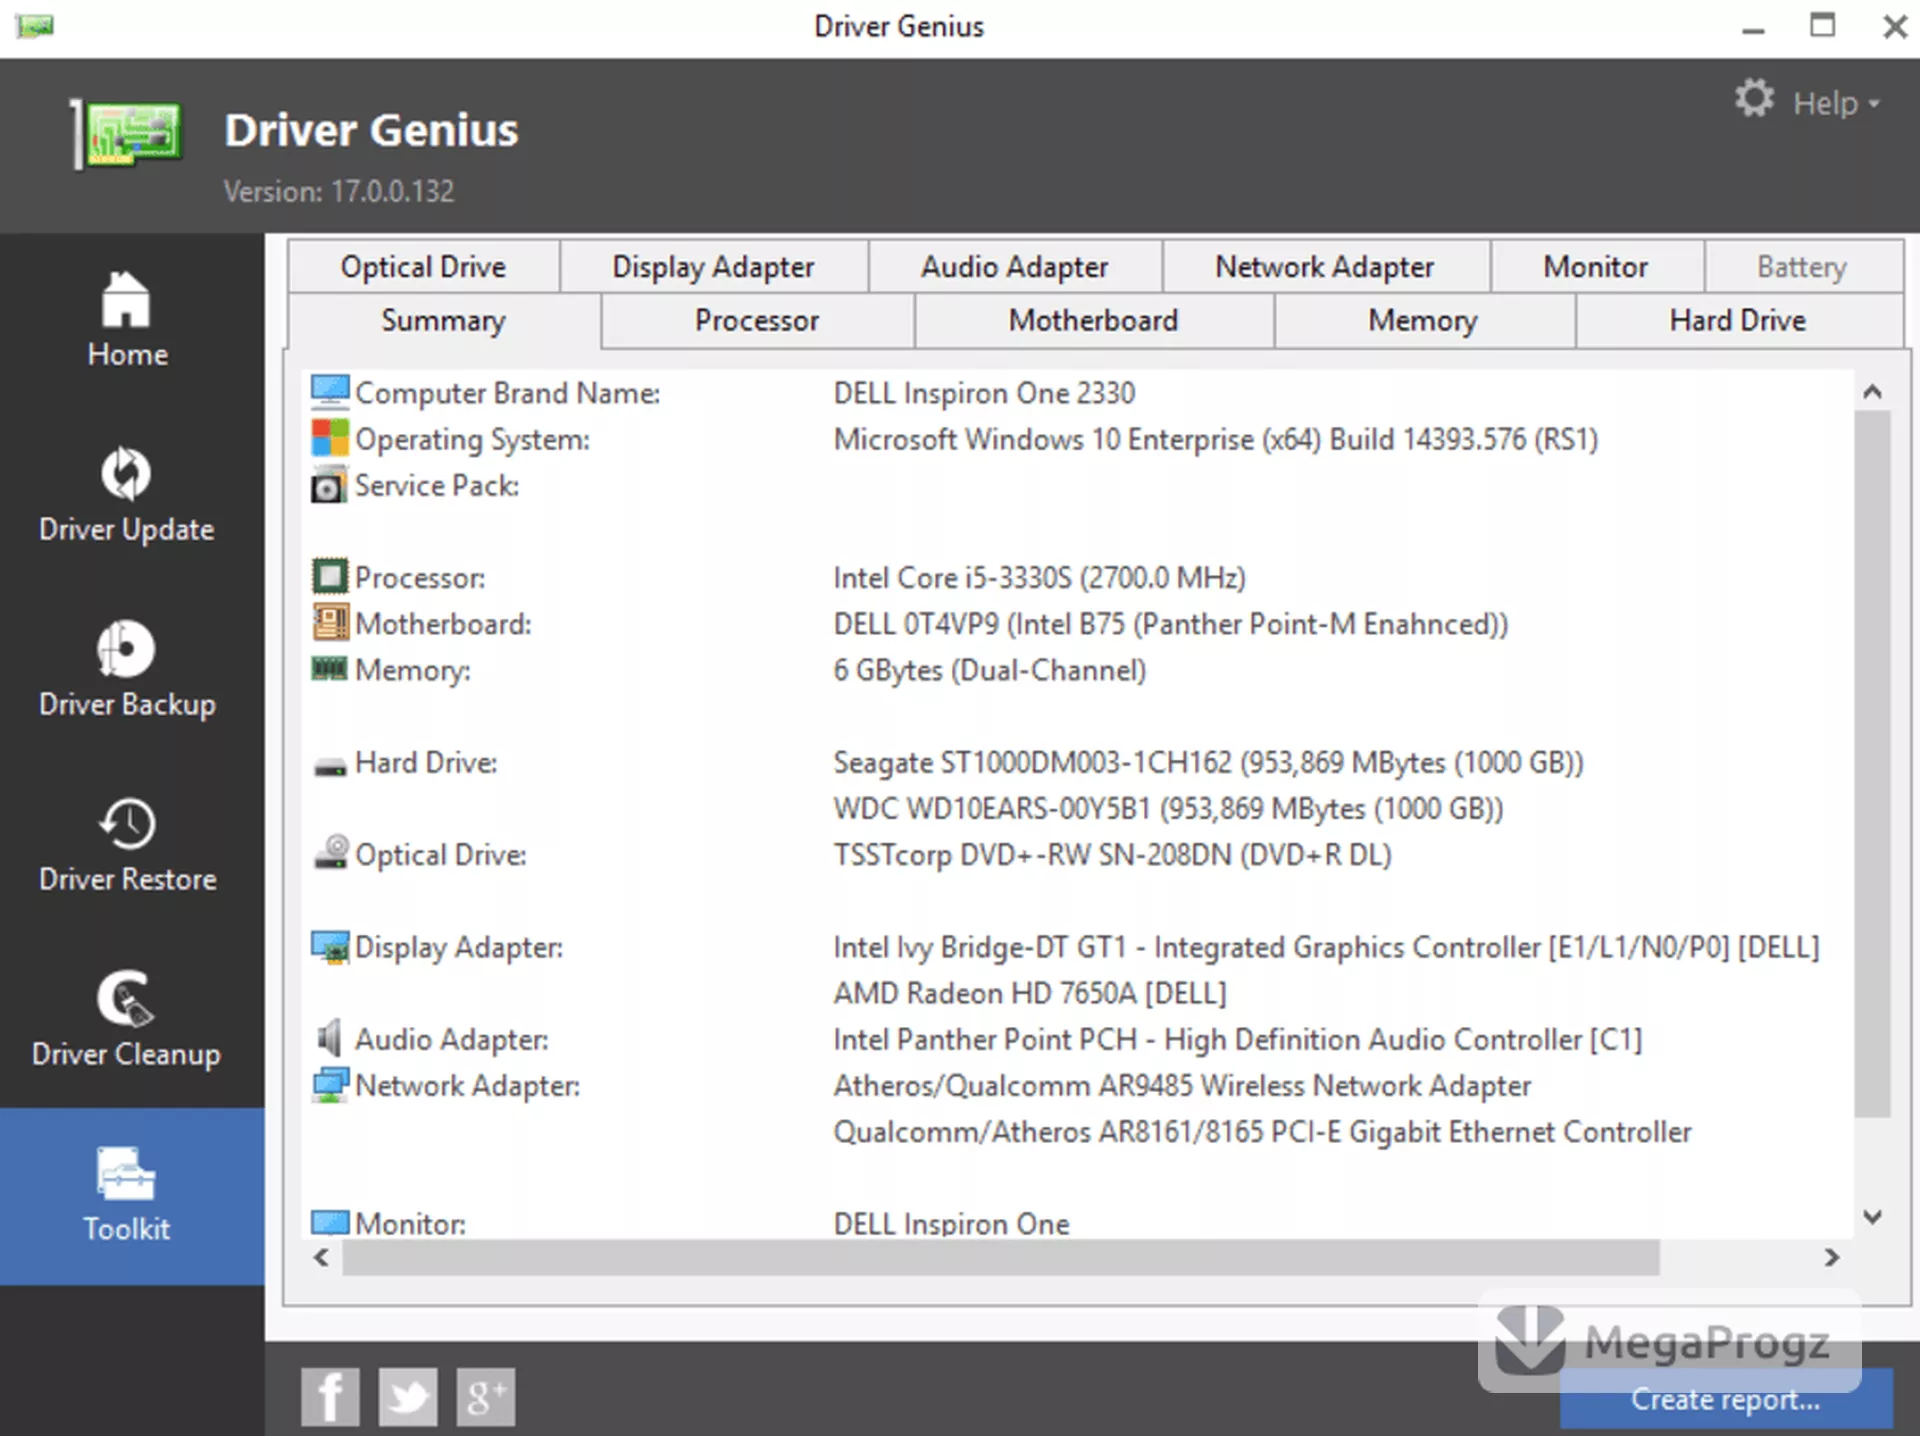The height and width of the screenshot is (1436, 1920).
Task: Switch to the Hard Drive tab
Action: [1738, 321]
